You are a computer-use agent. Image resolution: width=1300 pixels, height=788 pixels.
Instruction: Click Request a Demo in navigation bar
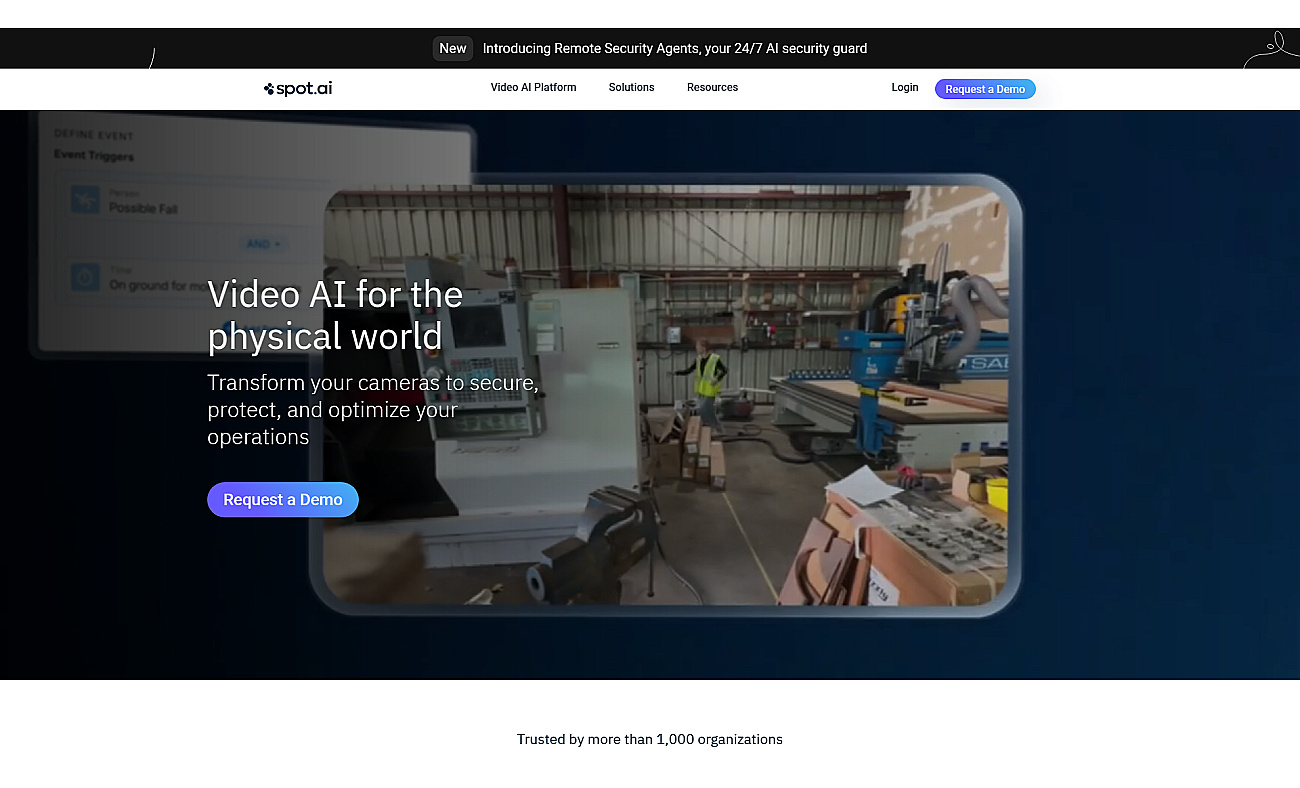pos(985,89)
